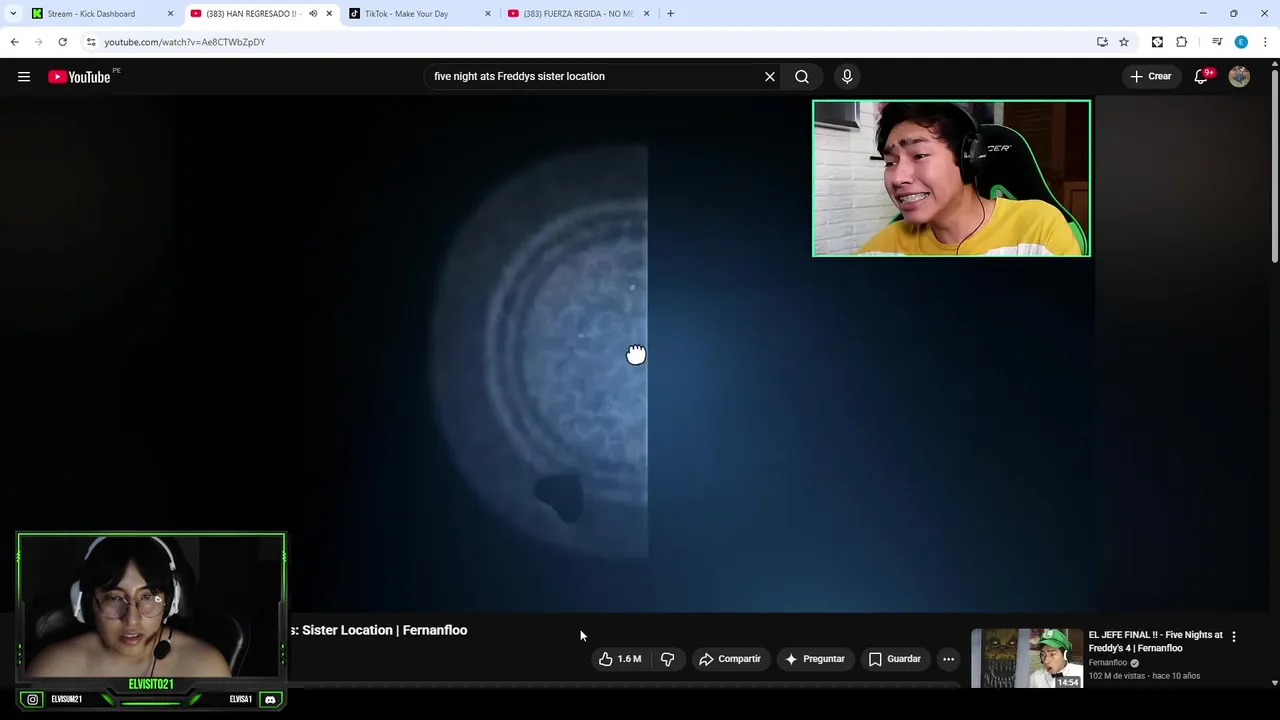Click the Guardar save button

point(894,659)
